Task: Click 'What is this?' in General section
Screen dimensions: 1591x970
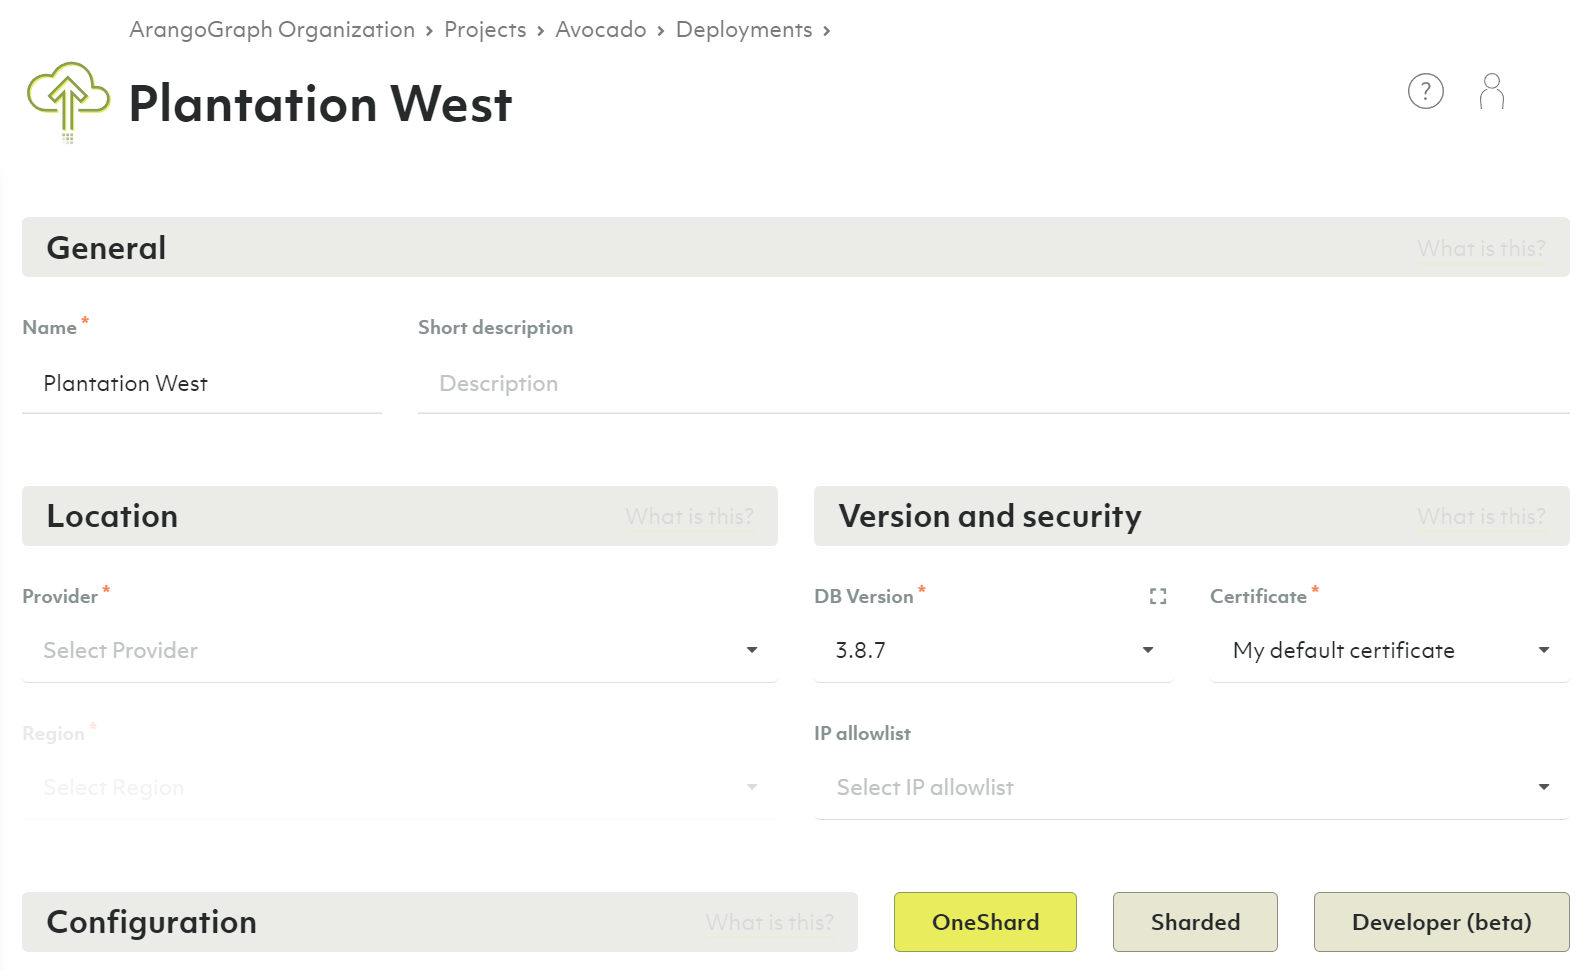Action: coord(1481,248)
